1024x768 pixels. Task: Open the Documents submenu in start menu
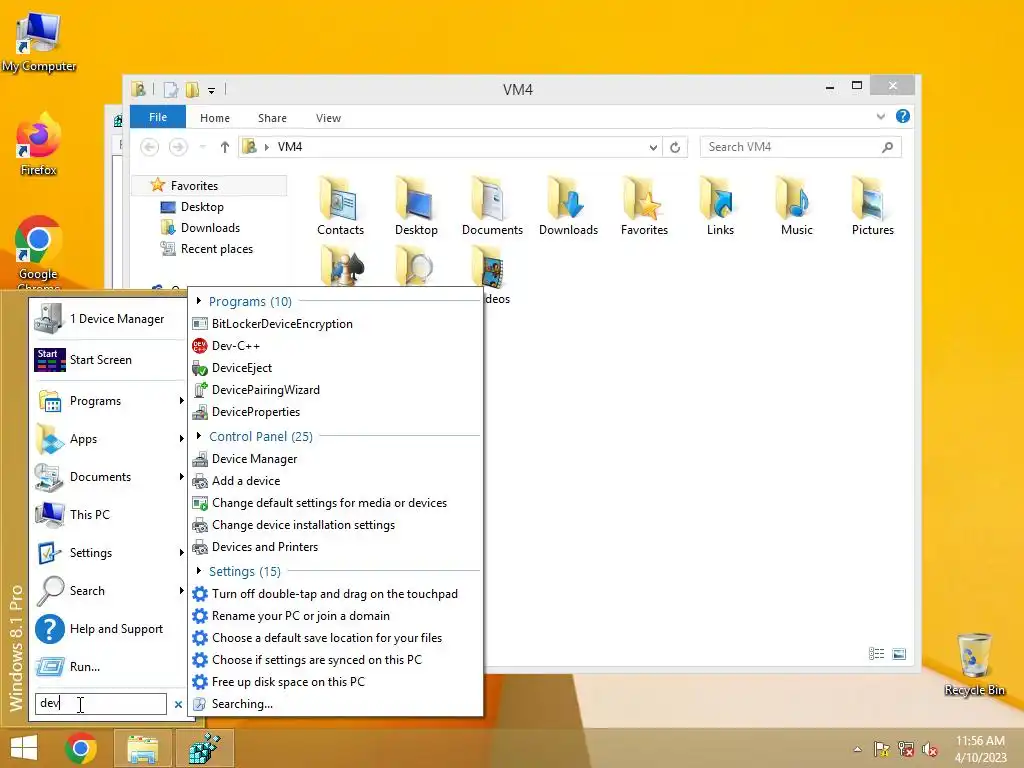108,477
